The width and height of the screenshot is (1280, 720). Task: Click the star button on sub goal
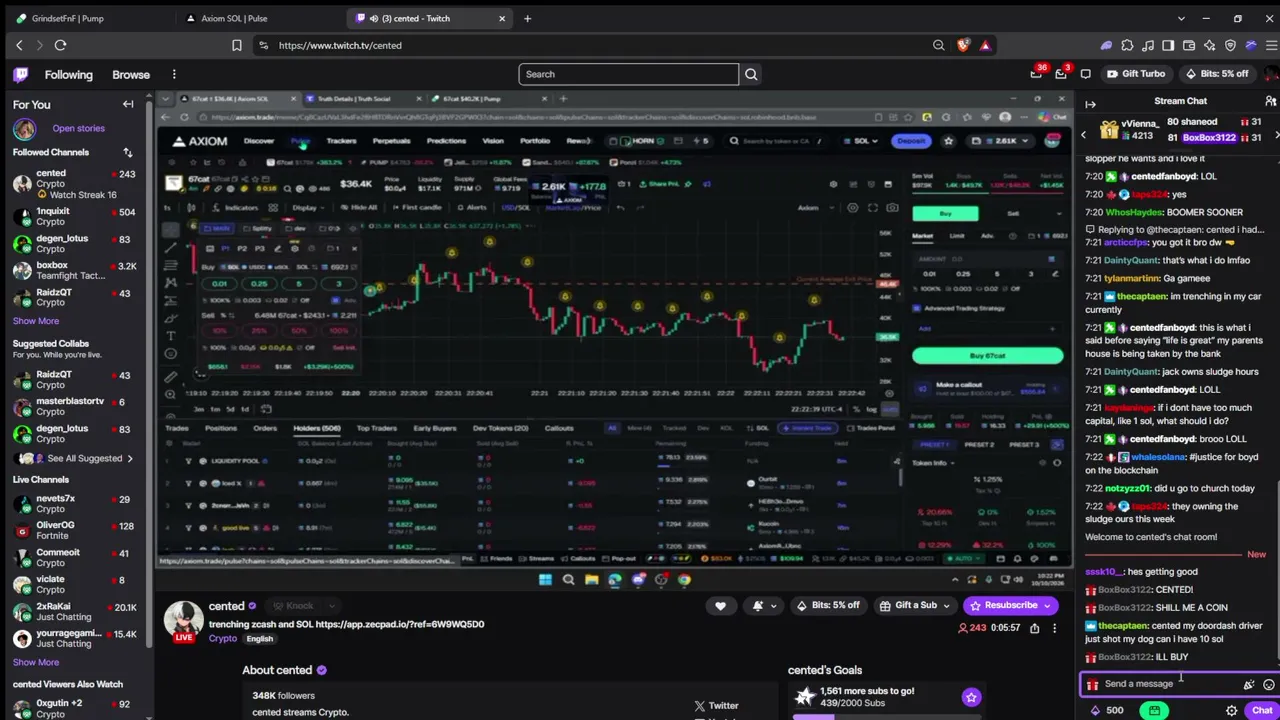971,698
